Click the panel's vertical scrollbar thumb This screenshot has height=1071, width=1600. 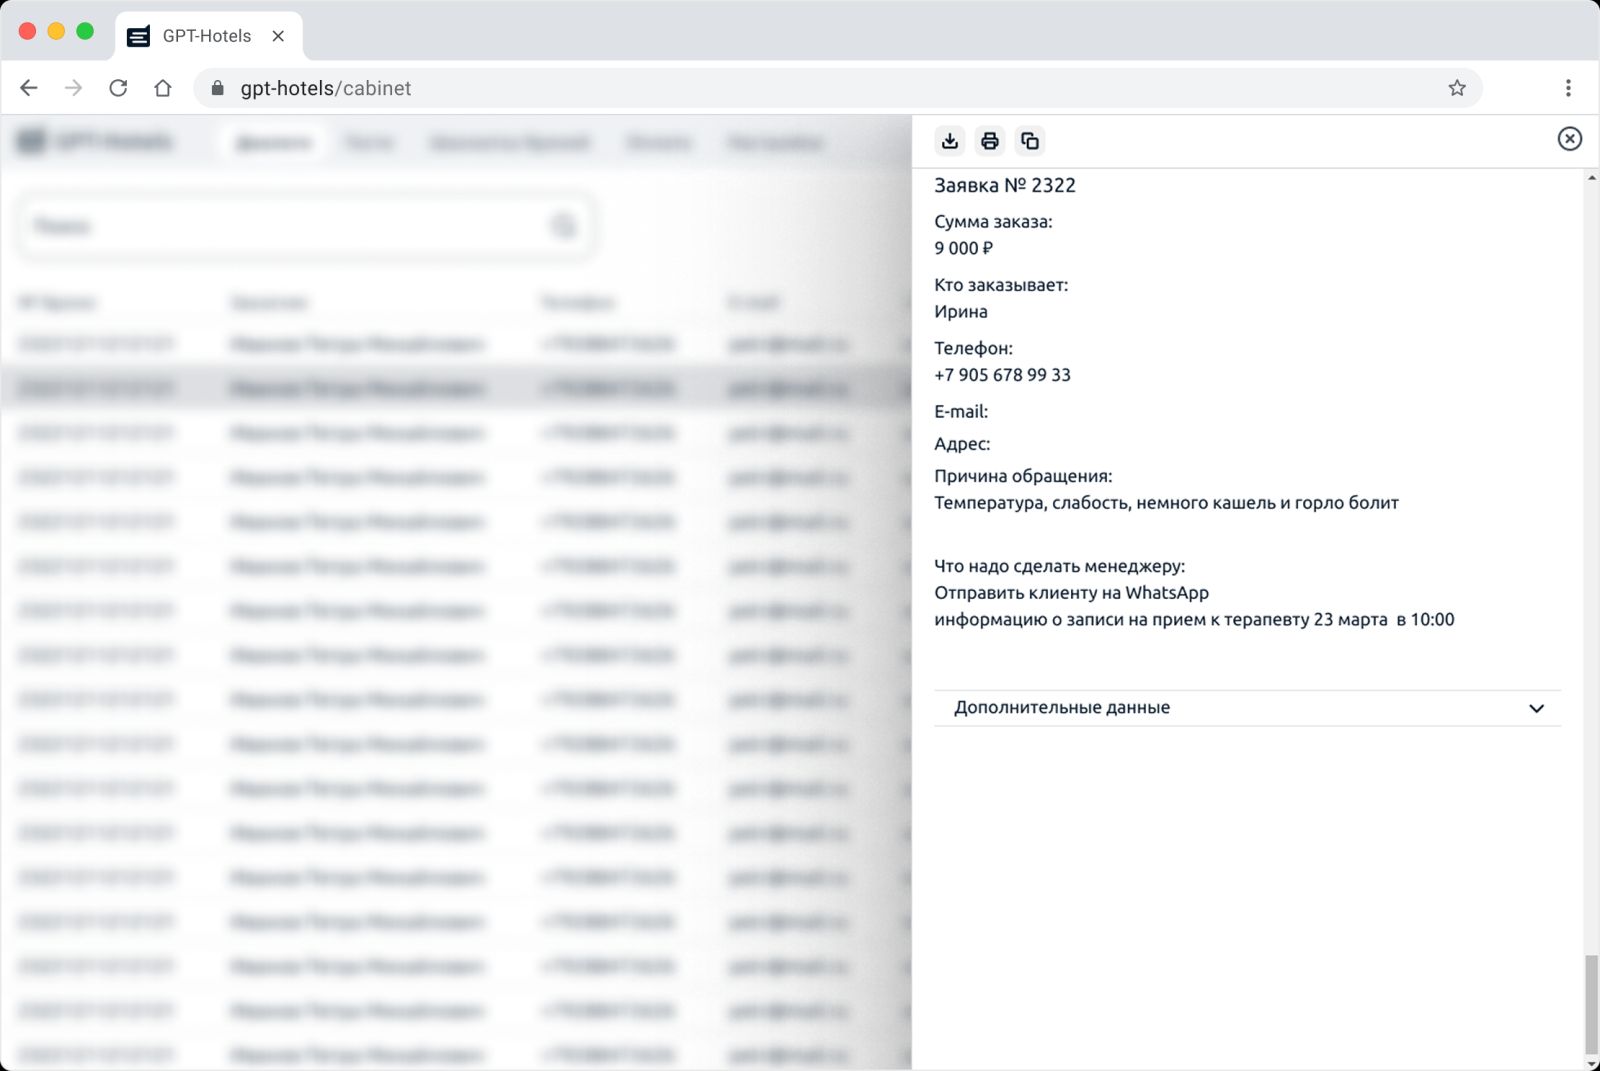pos(1591,1003)
